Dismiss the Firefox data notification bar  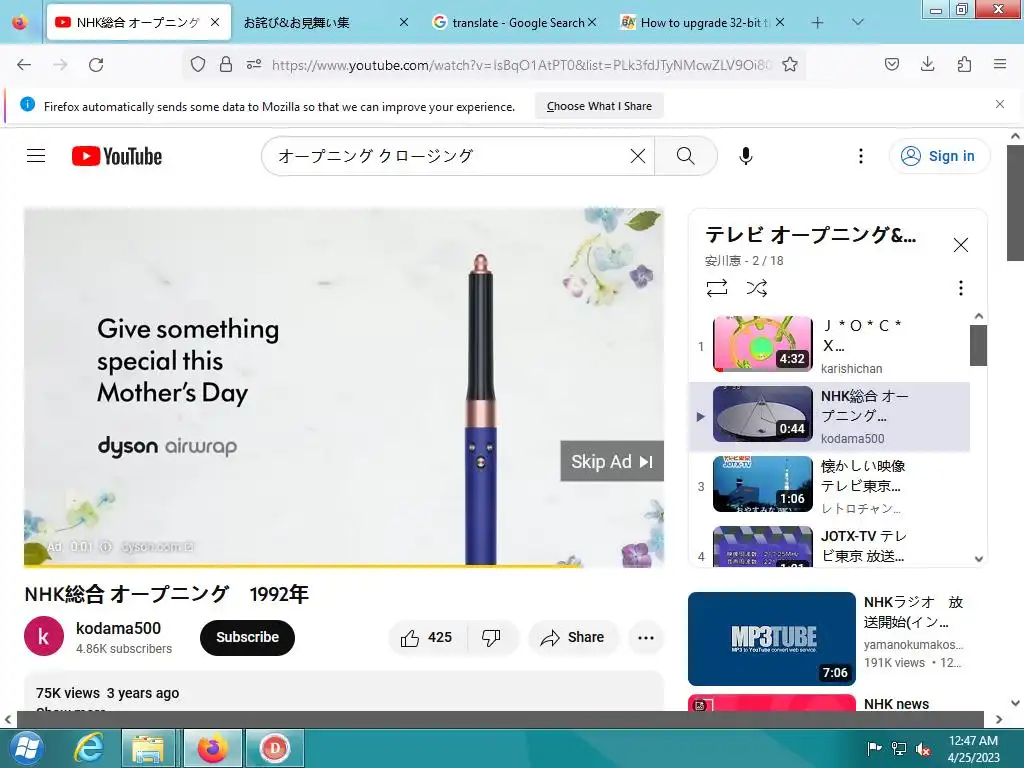pos(1000,104)
